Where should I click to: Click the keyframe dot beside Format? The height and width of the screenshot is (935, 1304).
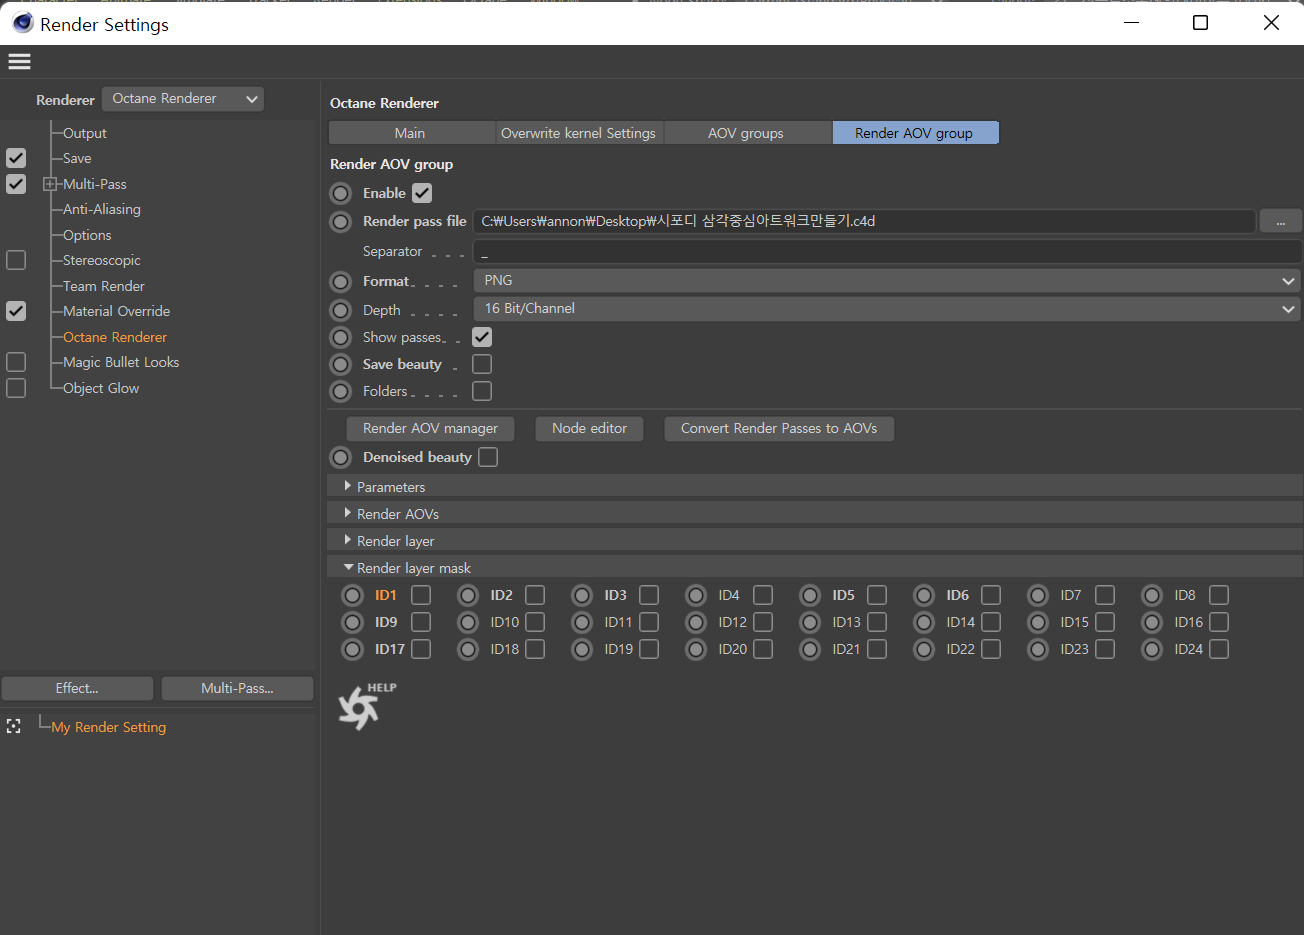341,282
